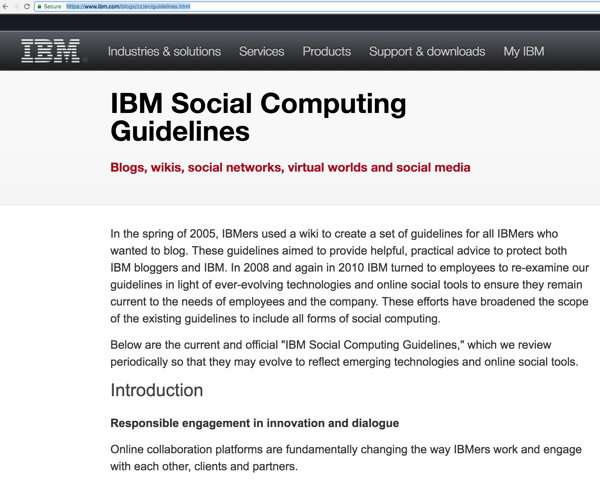600x481 pixels.
Task: Click the "Introduction" section heading
Action: (157, 390)
